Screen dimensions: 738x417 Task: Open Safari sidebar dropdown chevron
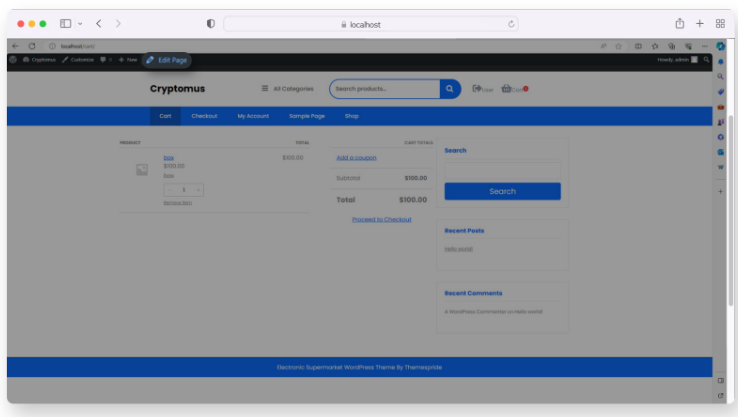pyautogui.click(x=79, y=23)
